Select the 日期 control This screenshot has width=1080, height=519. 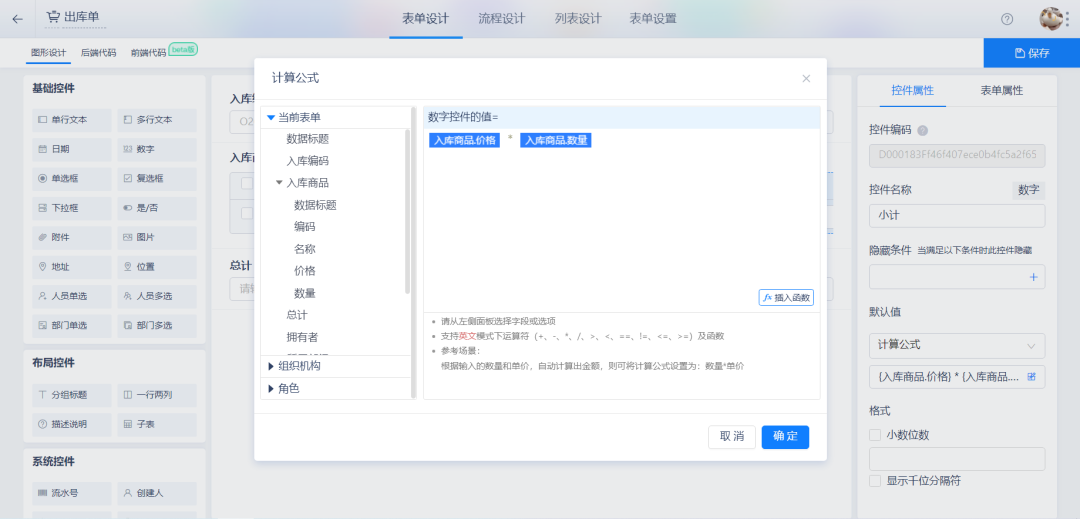(72, 149)
